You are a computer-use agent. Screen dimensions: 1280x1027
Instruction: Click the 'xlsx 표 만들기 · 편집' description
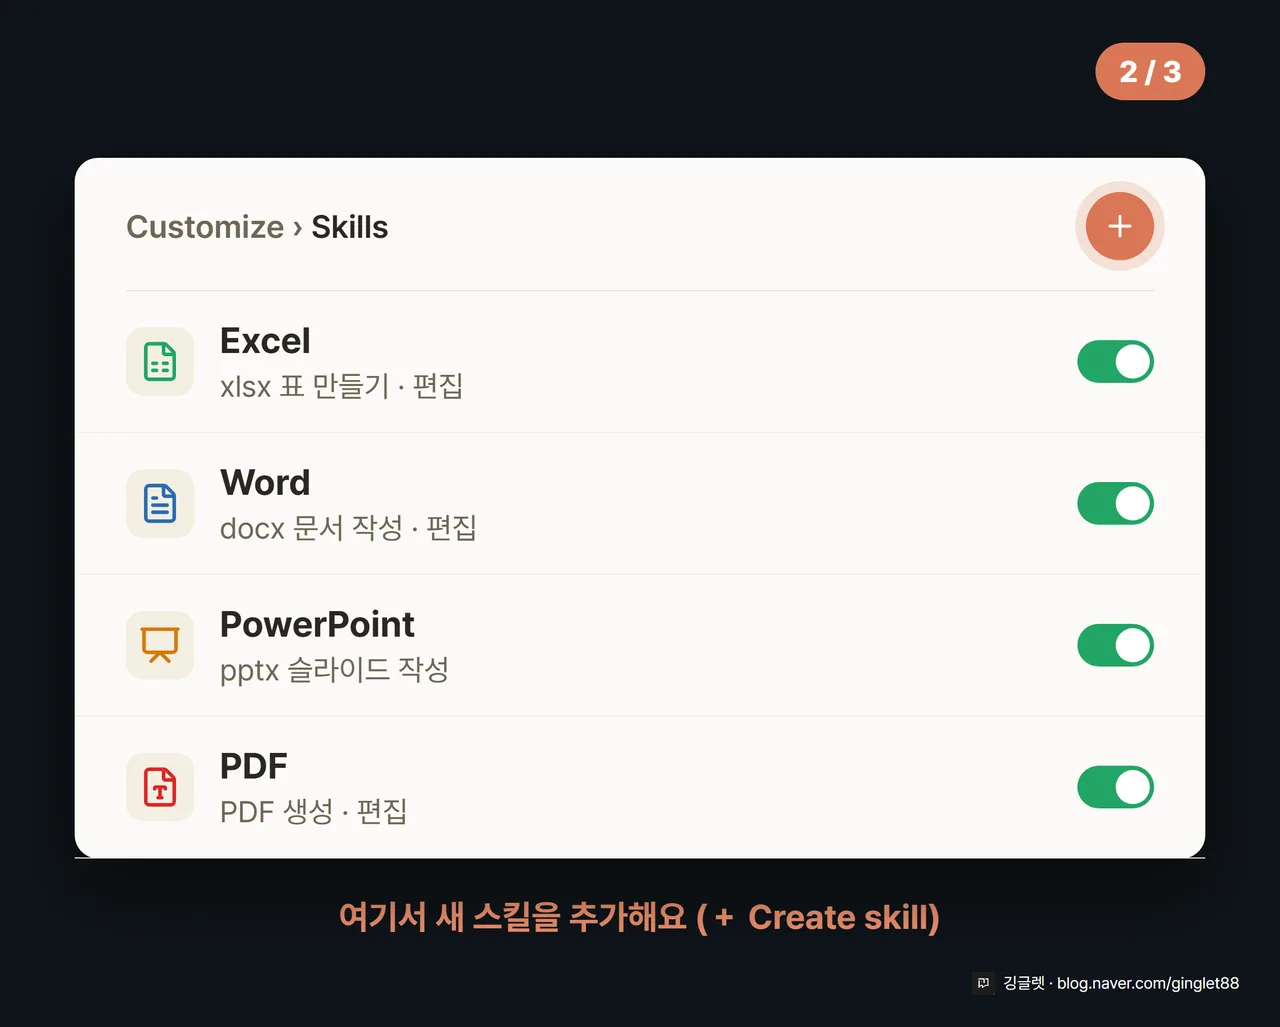pyautogui.click(x=341, y=386)
